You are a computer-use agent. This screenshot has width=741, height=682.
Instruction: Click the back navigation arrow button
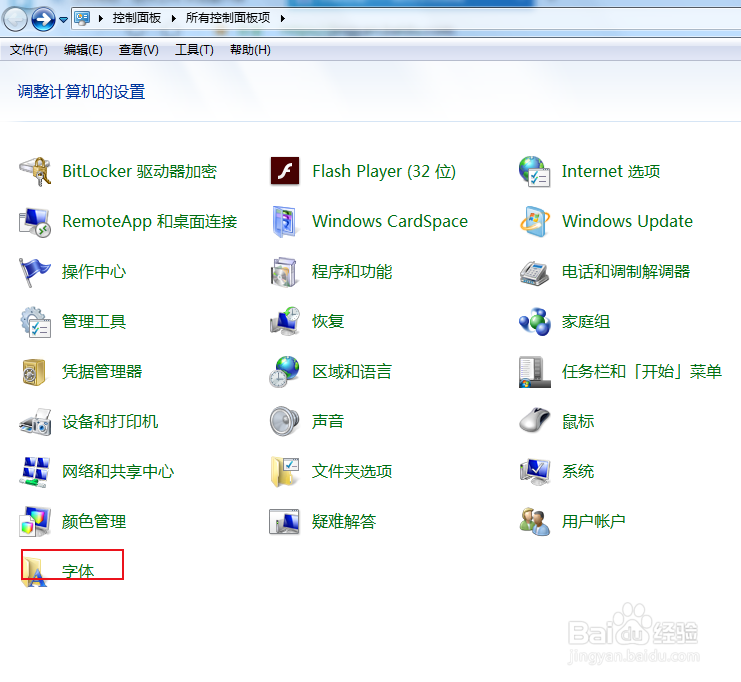pos(15,19)
